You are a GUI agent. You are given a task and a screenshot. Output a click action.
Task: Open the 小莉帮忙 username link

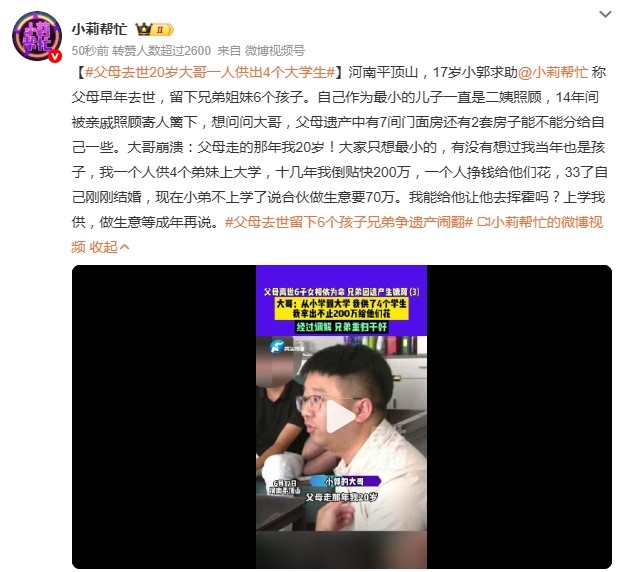coord(99,29)
